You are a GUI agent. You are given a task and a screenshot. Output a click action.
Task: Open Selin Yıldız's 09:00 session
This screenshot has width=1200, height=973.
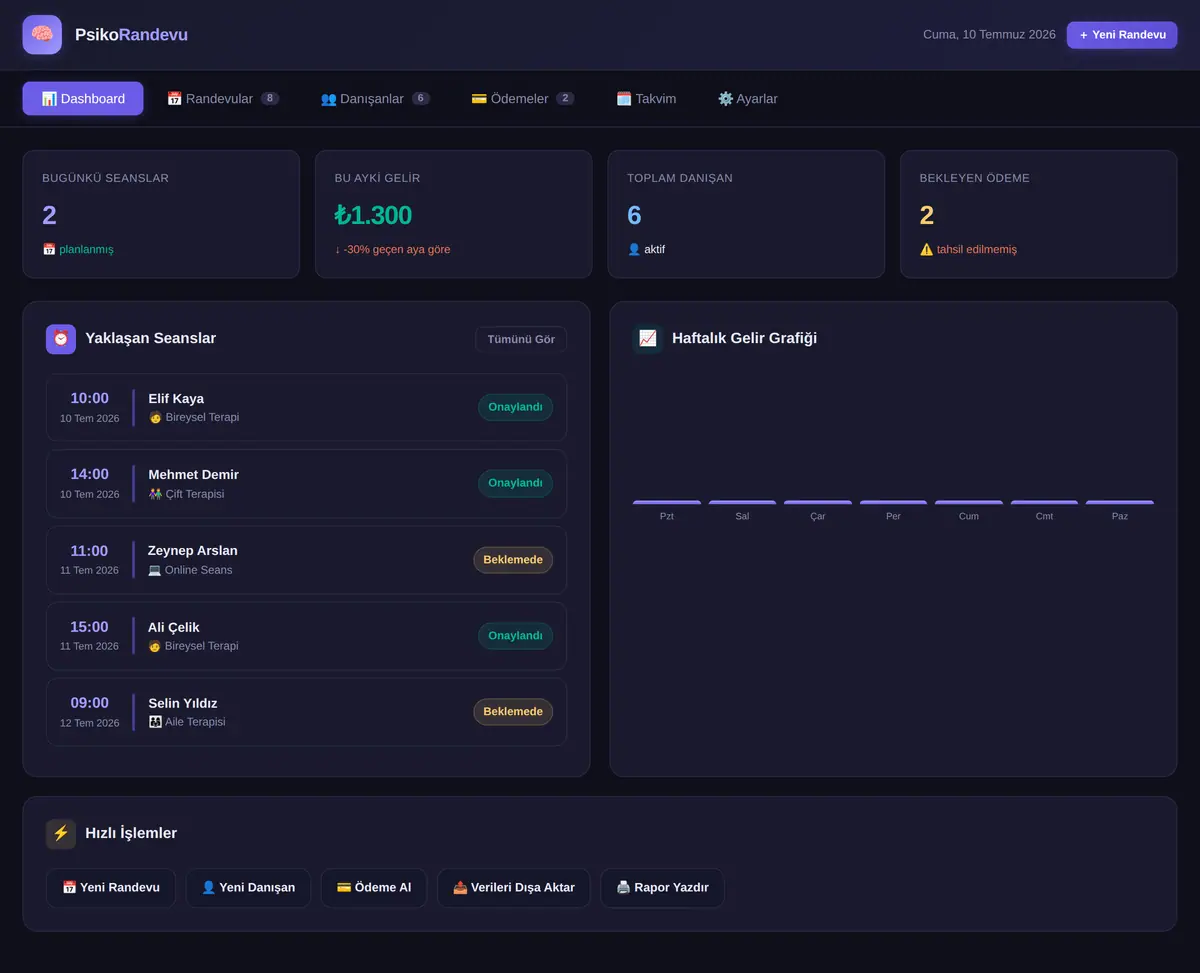[x=306, y=712]
